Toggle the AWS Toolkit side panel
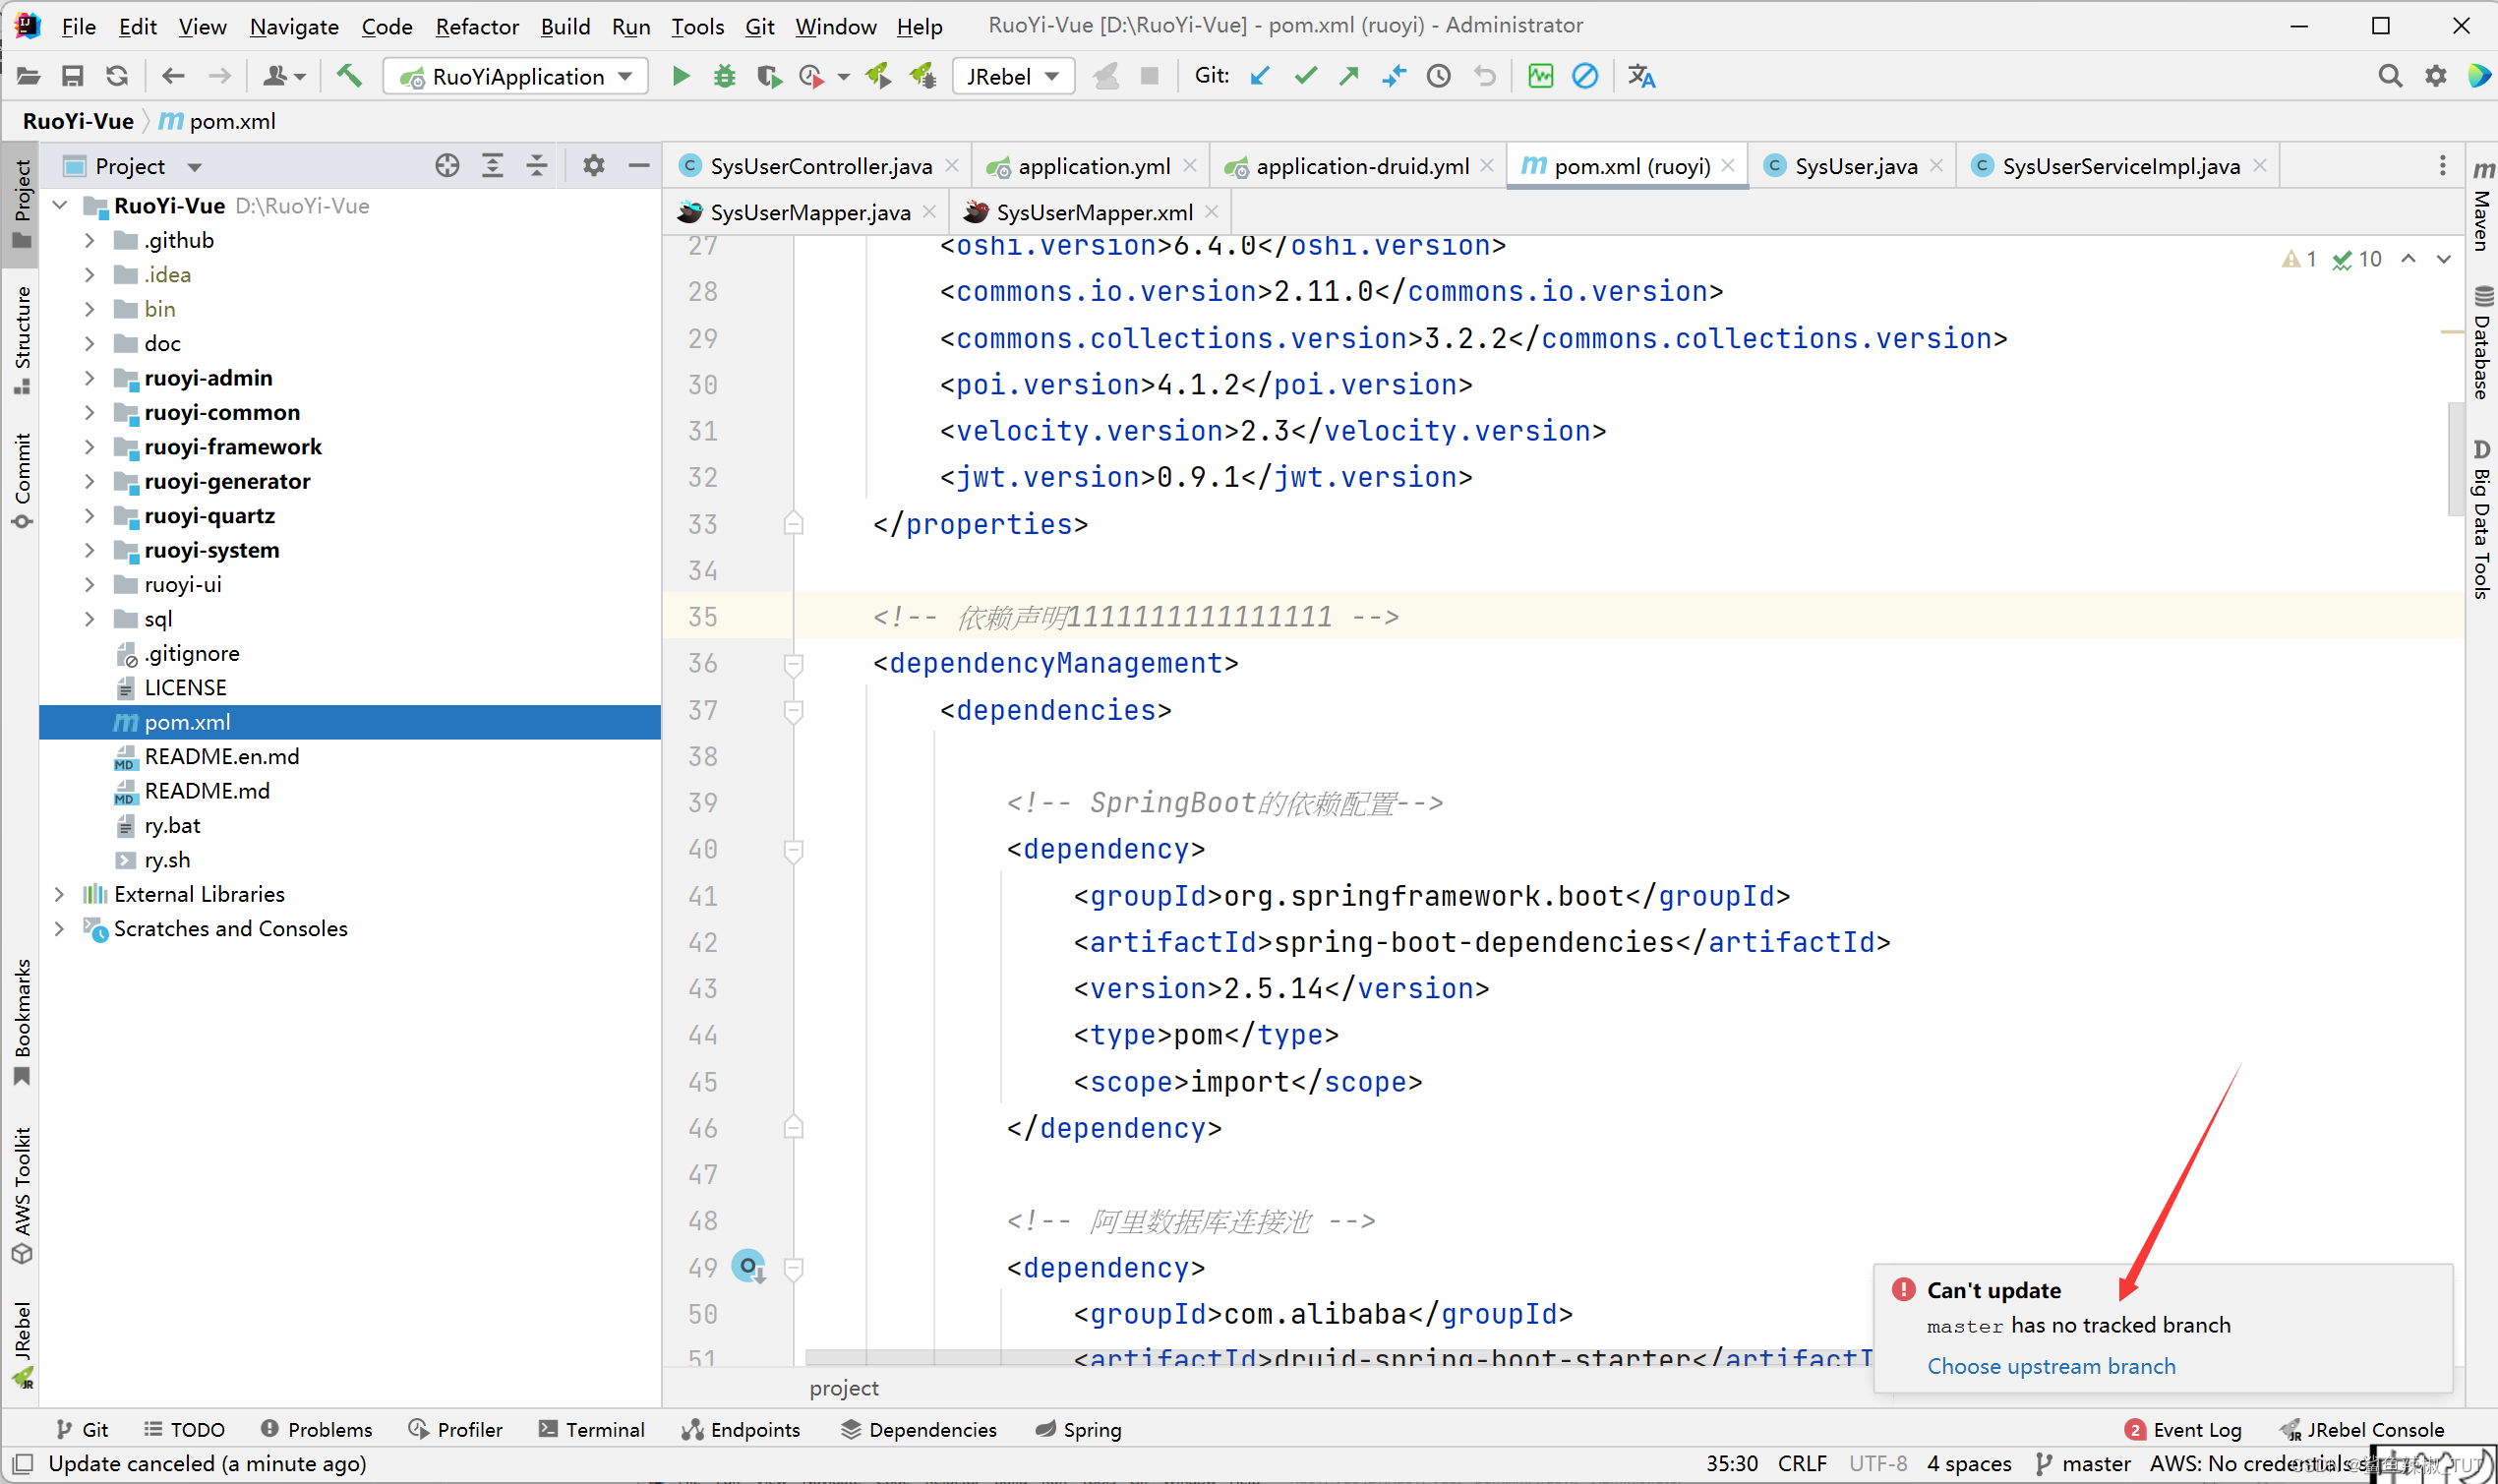The height and width of the screenshot is (1484, 2498). tap(22, 1194)
